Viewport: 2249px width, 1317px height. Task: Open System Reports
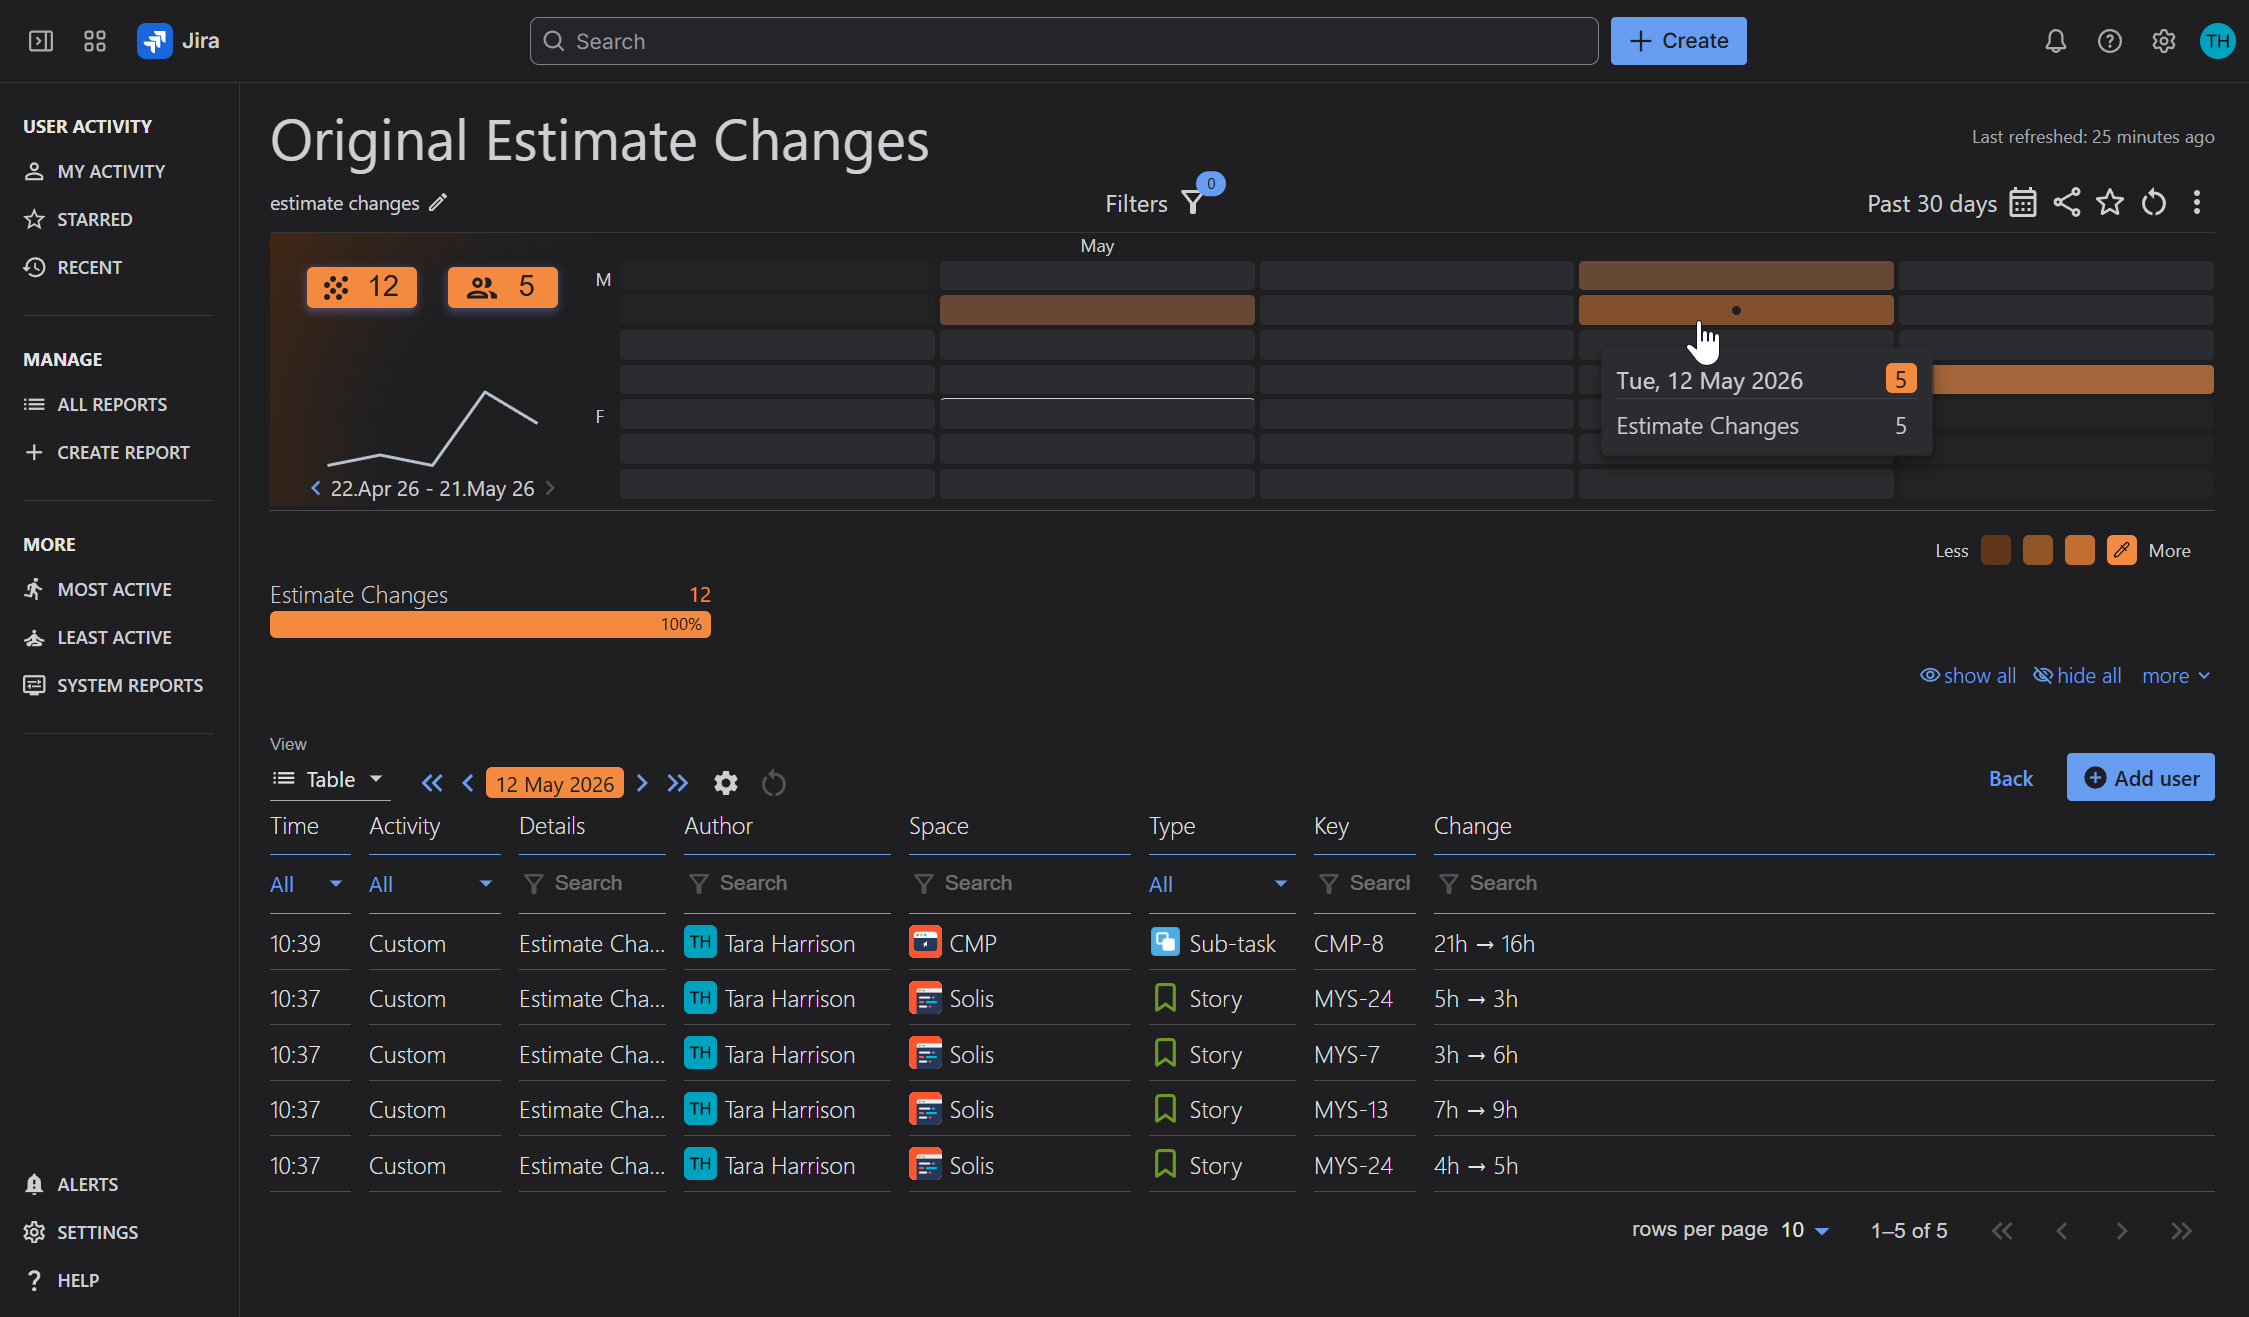[x=113, y=685]
